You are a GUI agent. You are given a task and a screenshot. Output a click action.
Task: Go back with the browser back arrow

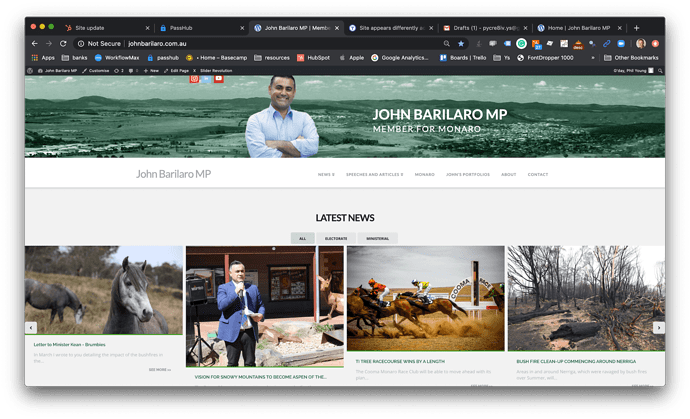click(x=35, y=44)
